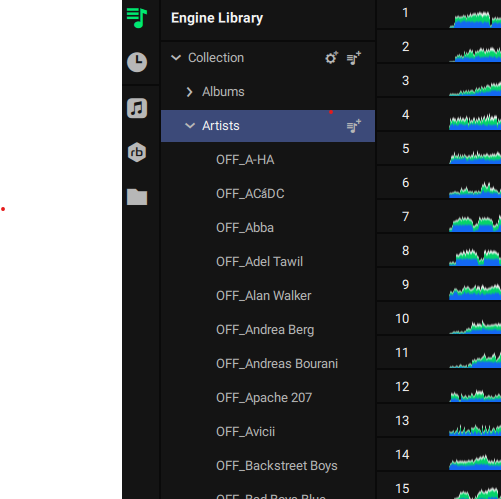Open the folder browser icon
The height and width of the screenshot is (499, 501).
pos(137,197)
